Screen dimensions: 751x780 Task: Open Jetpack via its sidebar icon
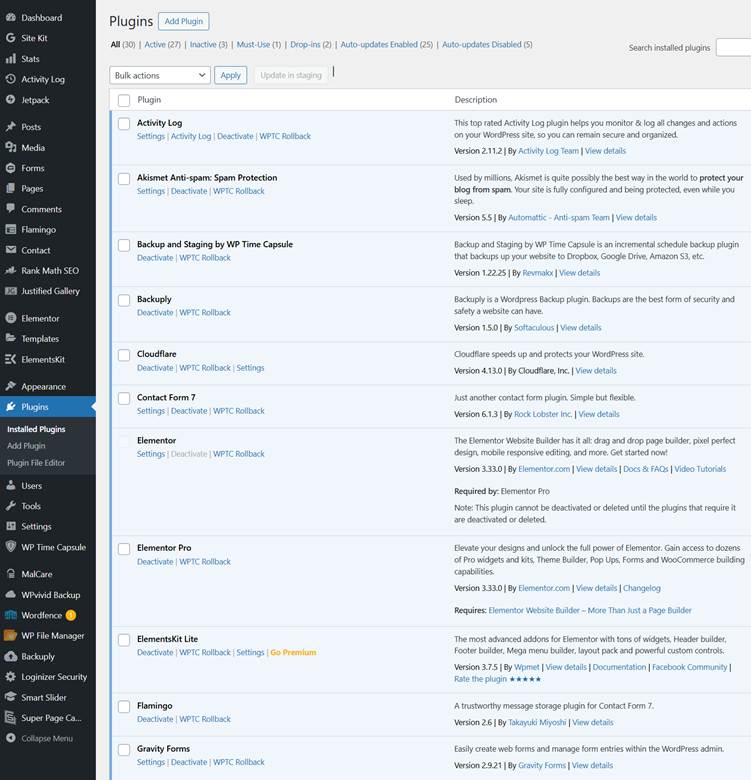(10, 100)
